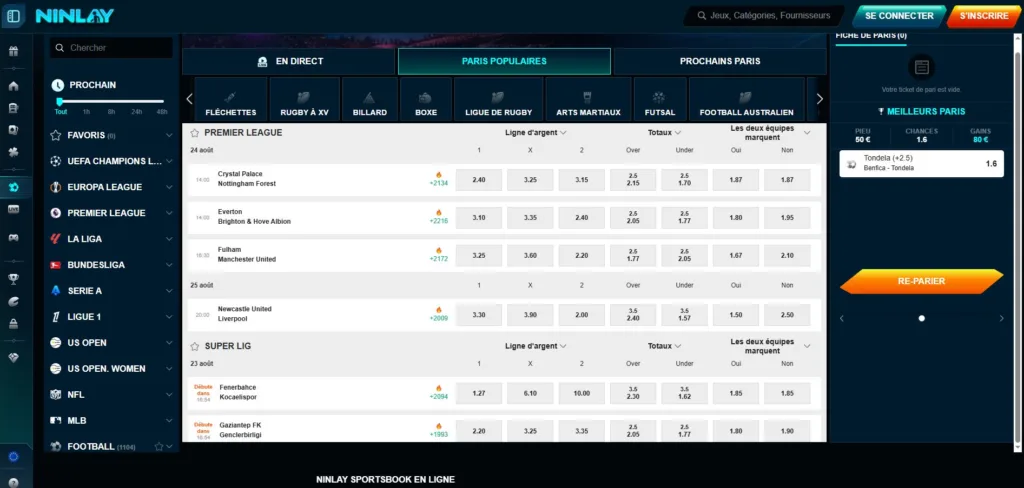Open the trophy tournaments icon

click(x=13, y=280)
